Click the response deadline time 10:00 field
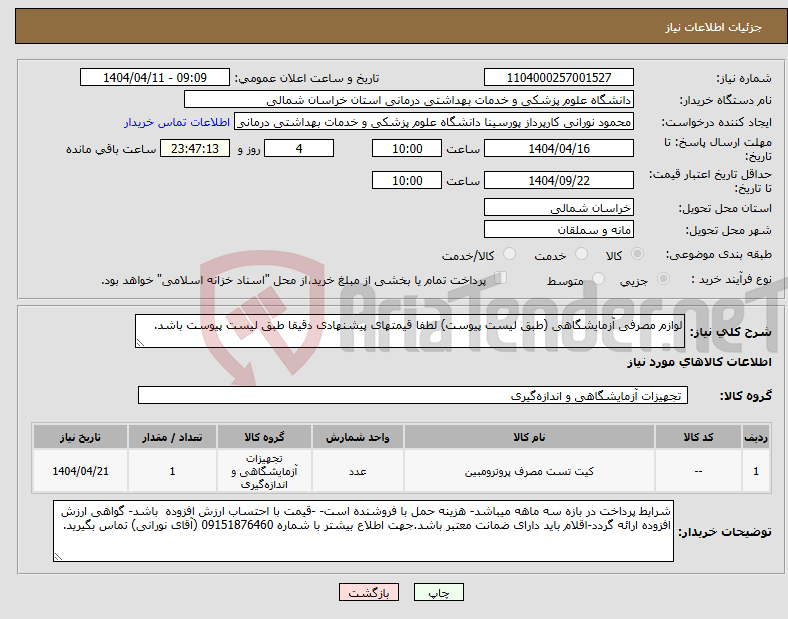The height and width of the screenshot is (619, 788). [407, 148]
